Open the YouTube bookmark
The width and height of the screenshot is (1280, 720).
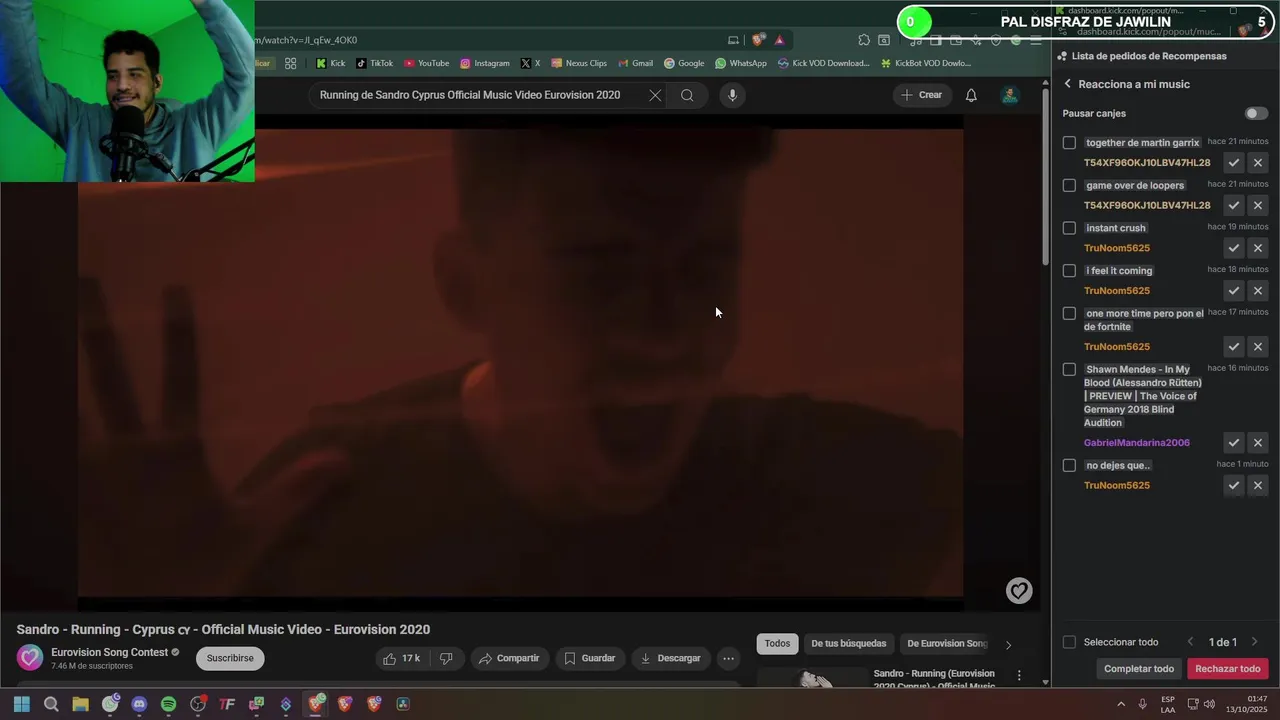point(426,63)
